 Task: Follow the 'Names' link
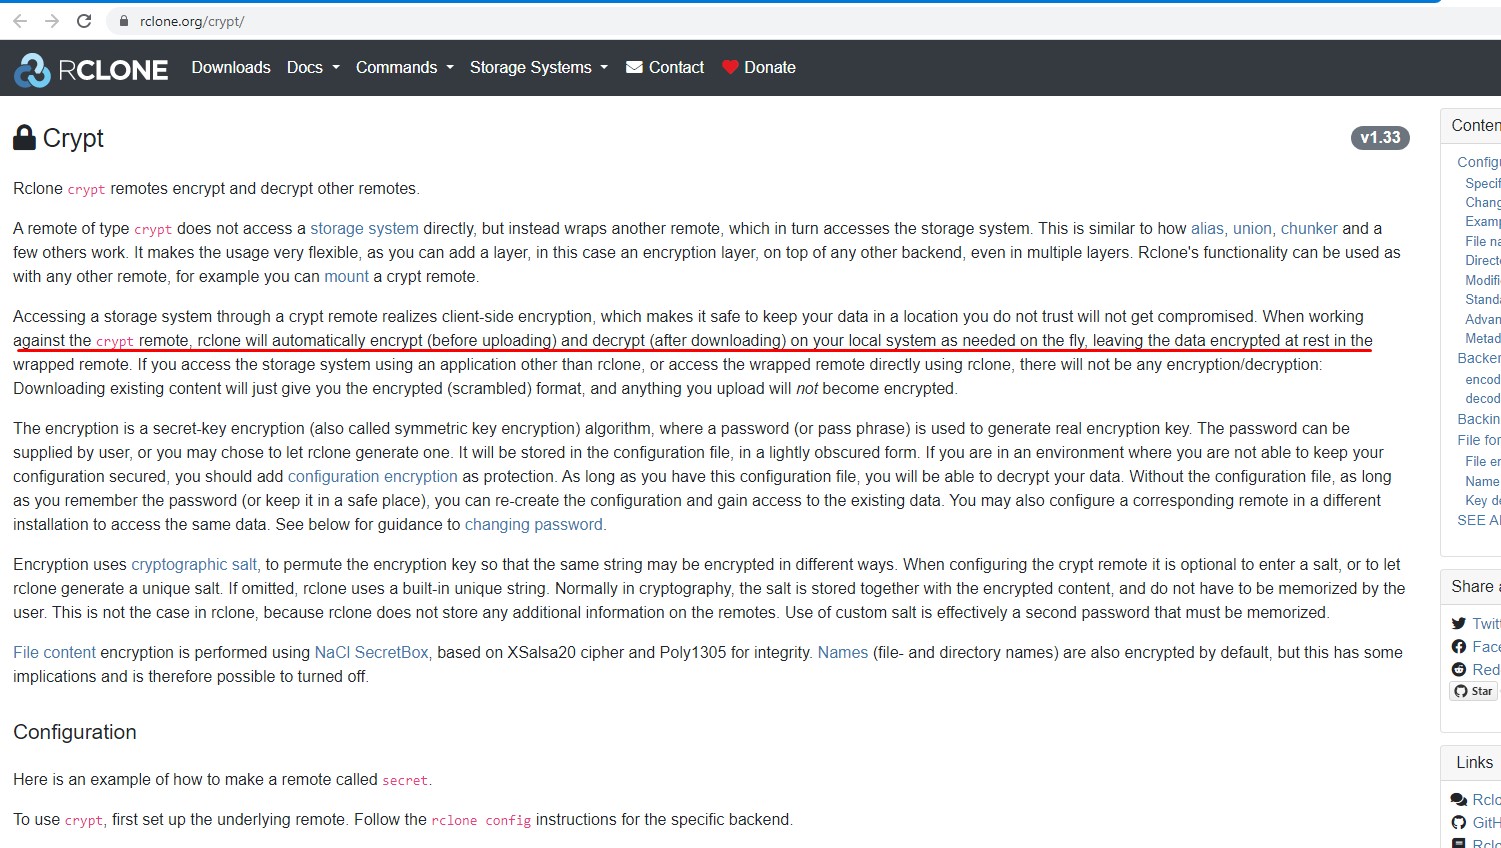(x=843, y=653)
